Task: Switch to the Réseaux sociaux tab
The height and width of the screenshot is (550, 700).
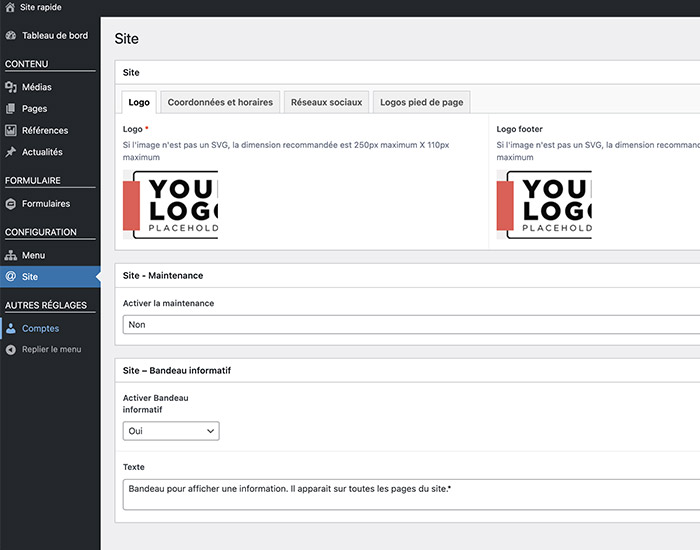Action: (327, 102)
